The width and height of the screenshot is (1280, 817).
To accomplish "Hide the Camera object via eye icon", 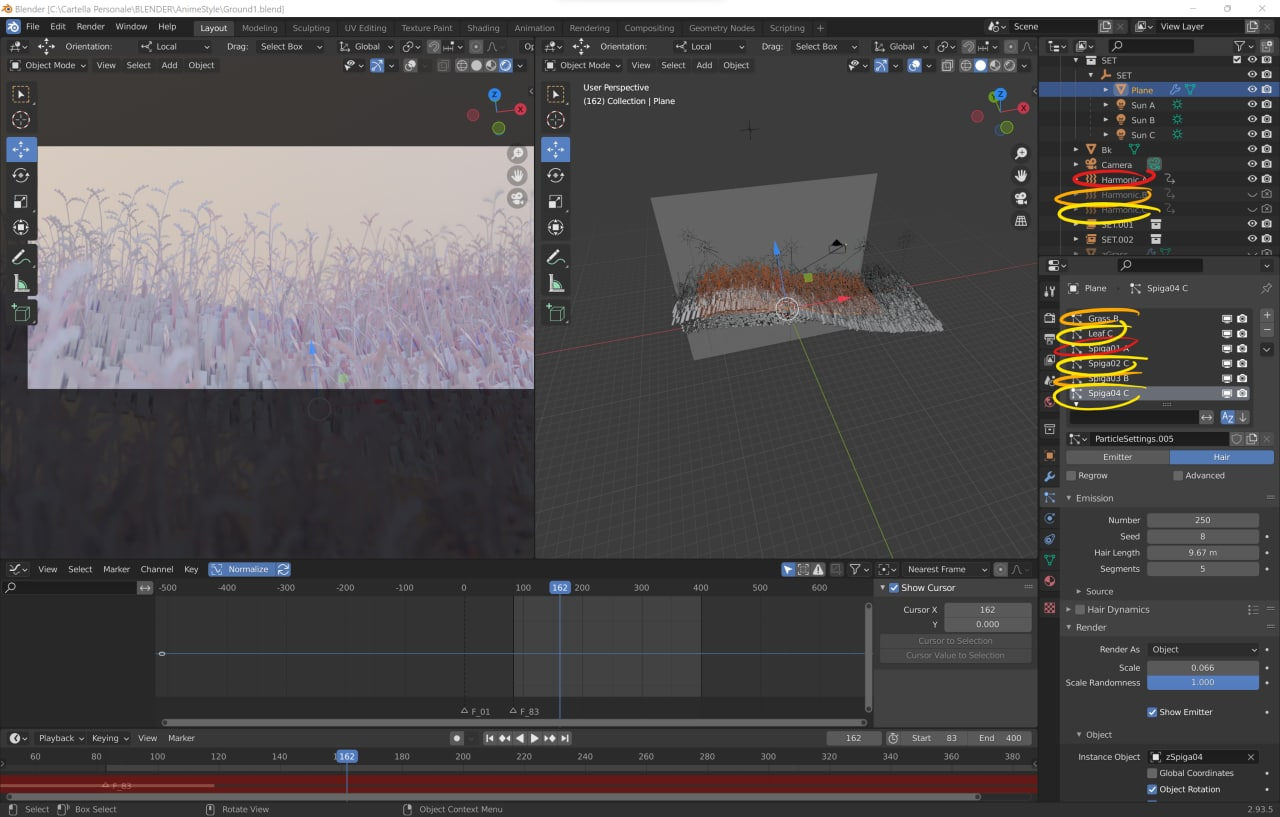I will (1252, 164).
